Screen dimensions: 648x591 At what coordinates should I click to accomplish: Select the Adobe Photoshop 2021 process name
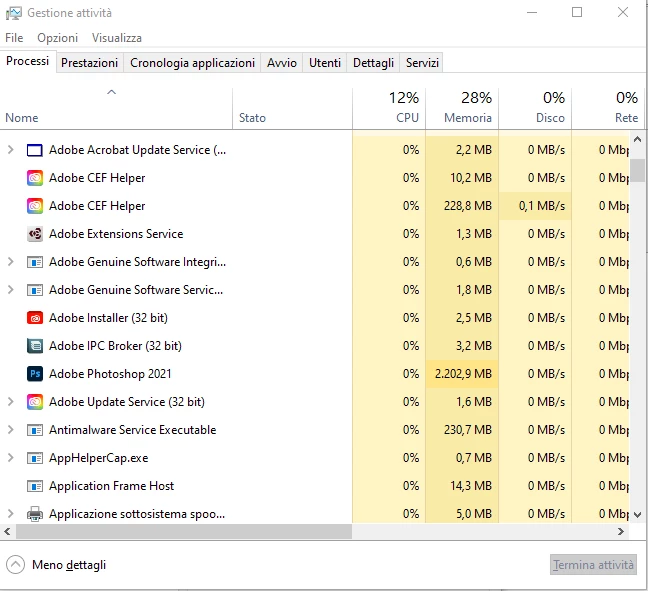coord(110,374)
